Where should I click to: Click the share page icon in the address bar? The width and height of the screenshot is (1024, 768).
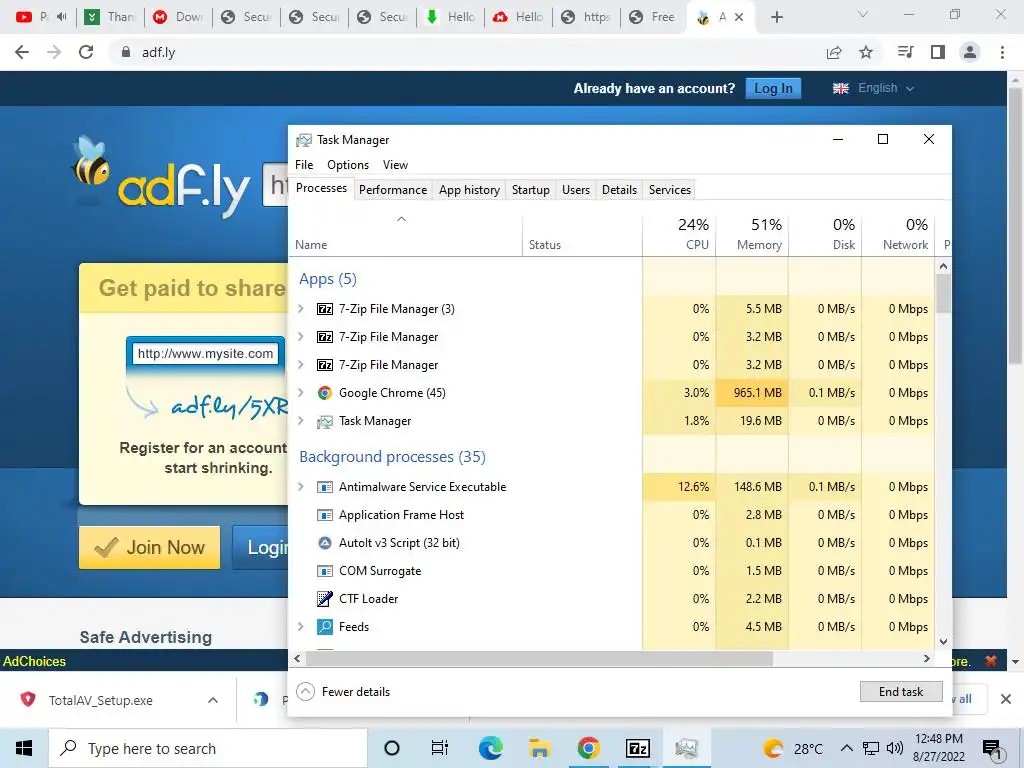pyautogui.click(x=834, y=52)
